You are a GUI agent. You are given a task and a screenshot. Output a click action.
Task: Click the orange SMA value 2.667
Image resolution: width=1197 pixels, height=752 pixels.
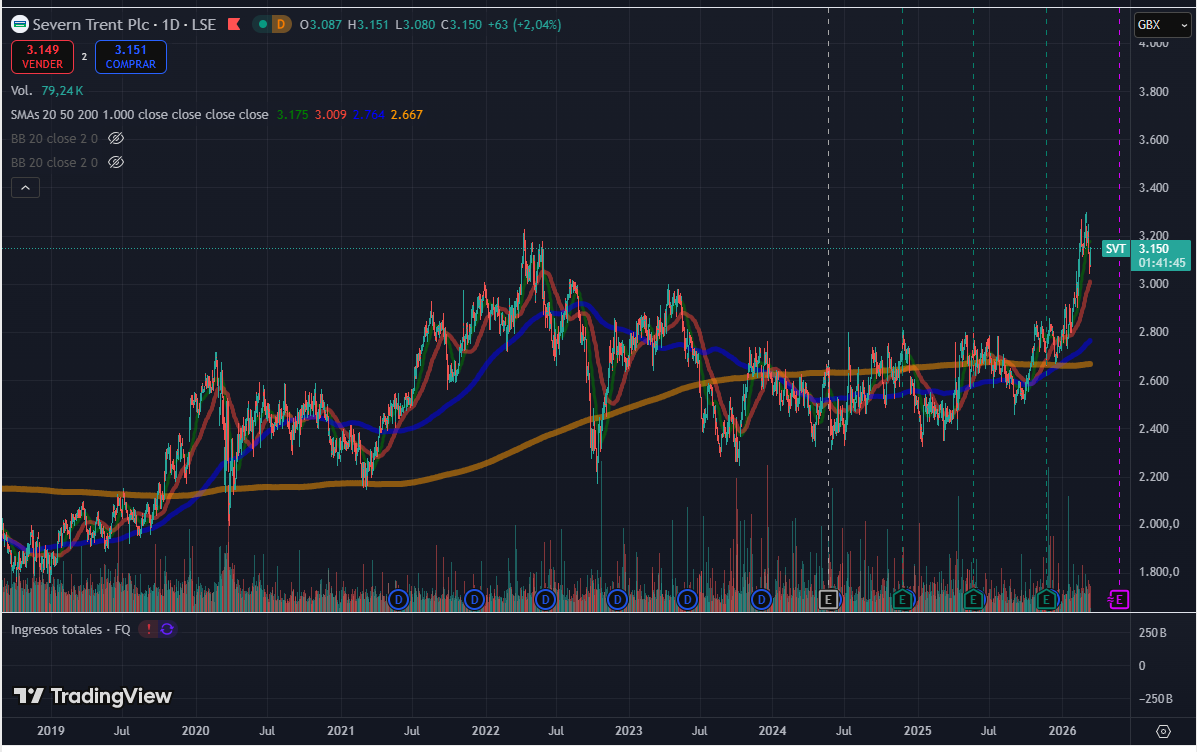click(x=407, y=115)
